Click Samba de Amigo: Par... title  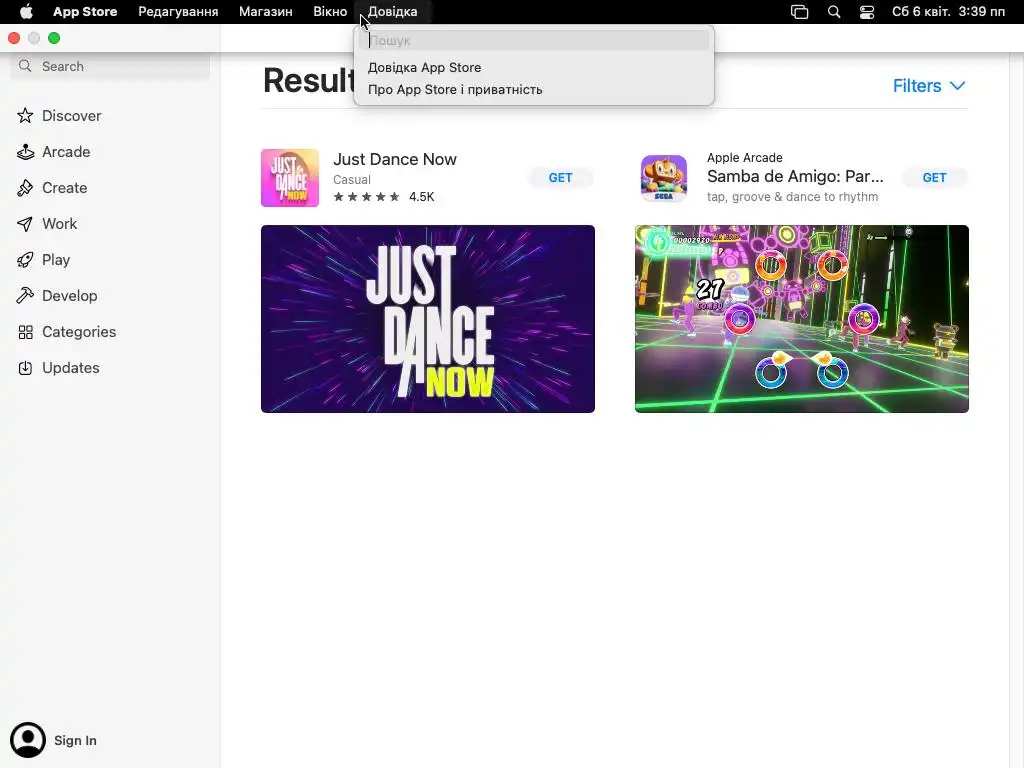coord(795,176)
